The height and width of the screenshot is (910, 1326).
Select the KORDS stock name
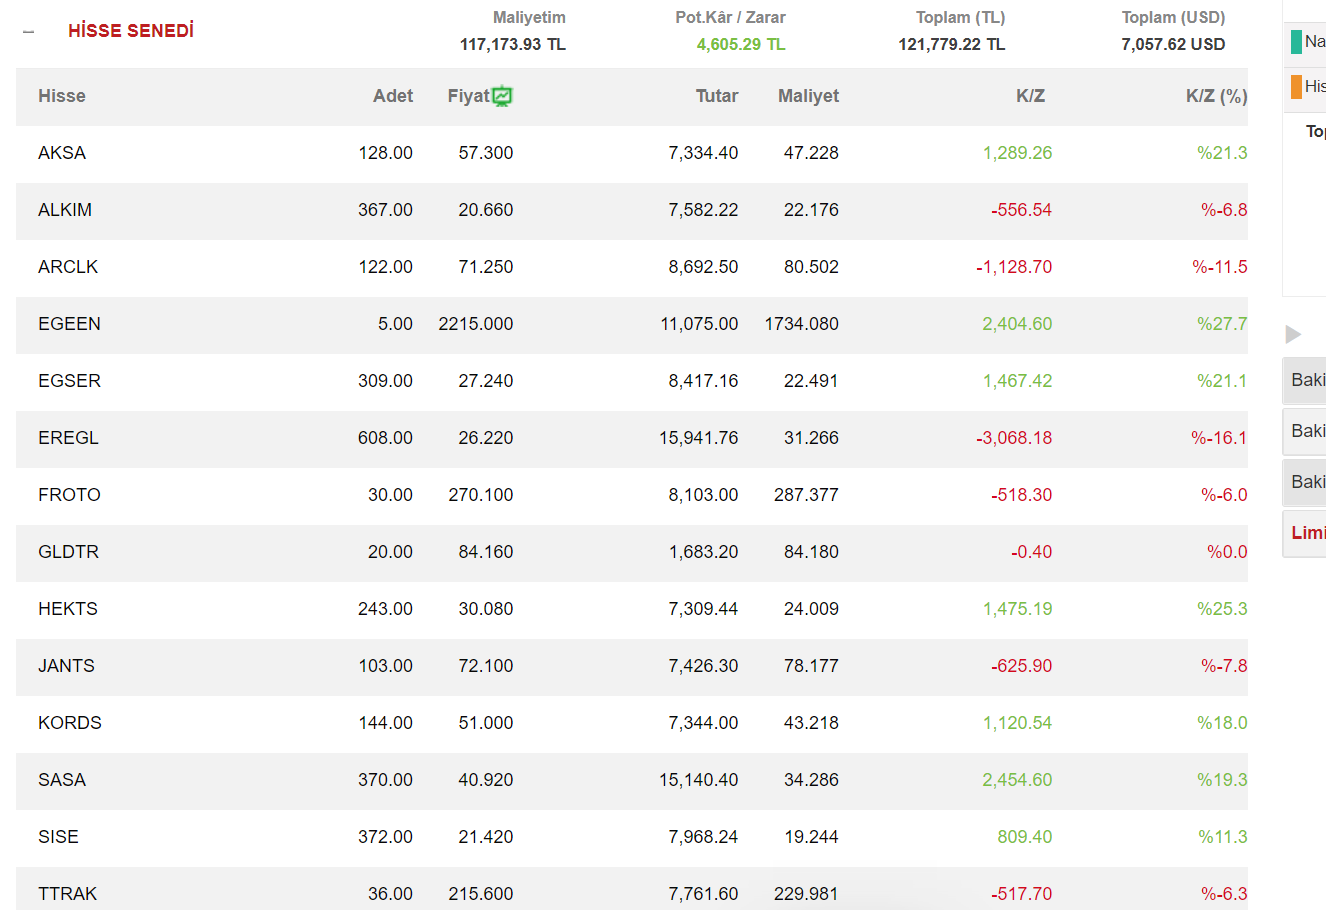[70, 723]
